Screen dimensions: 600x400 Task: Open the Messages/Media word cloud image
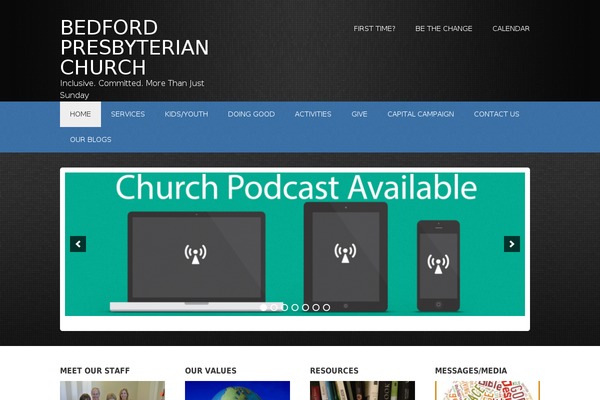[x=487, y=390]
